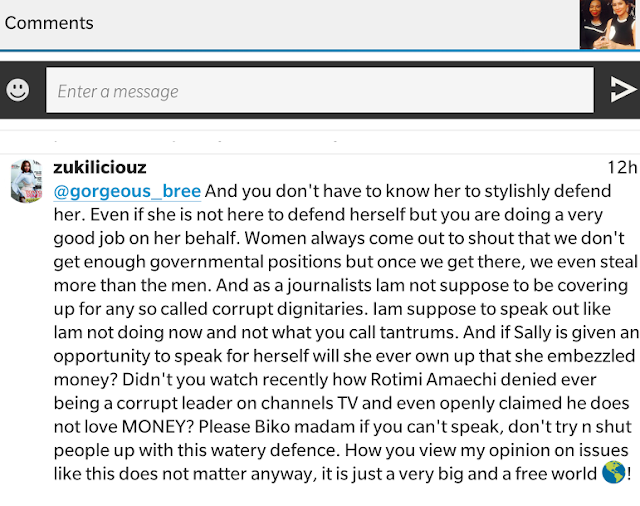Open the post thumbnail photo
This screenshot has width=640, height=506.
[609, 24]
